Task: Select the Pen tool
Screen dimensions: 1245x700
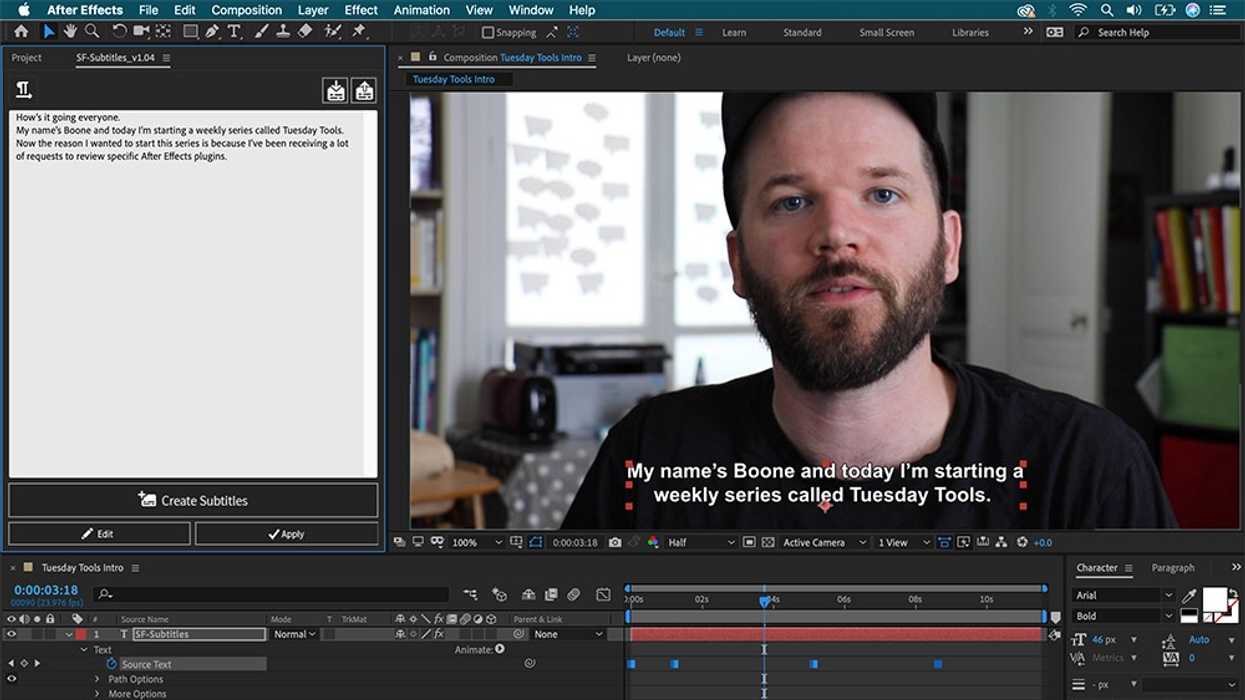Action: [212, 32]
